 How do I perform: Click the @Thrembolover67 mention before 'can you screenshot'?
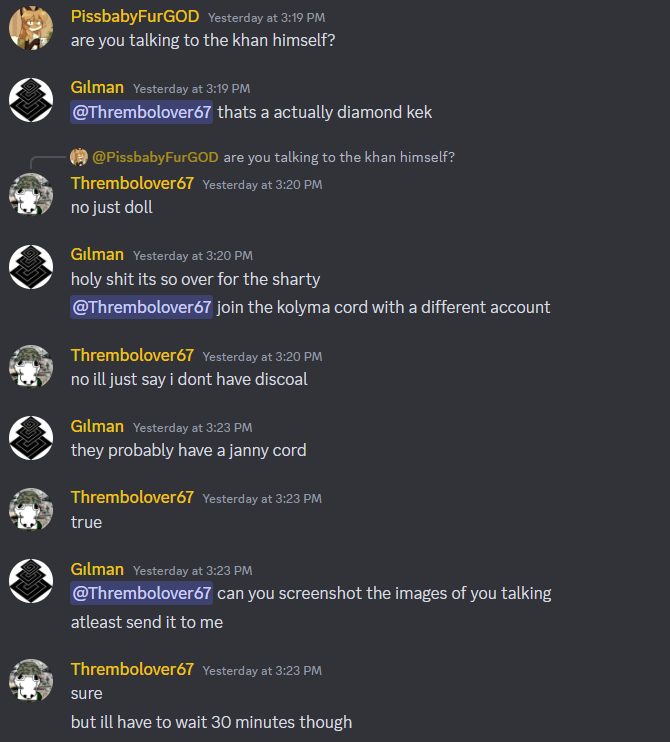tap(141, 593)
